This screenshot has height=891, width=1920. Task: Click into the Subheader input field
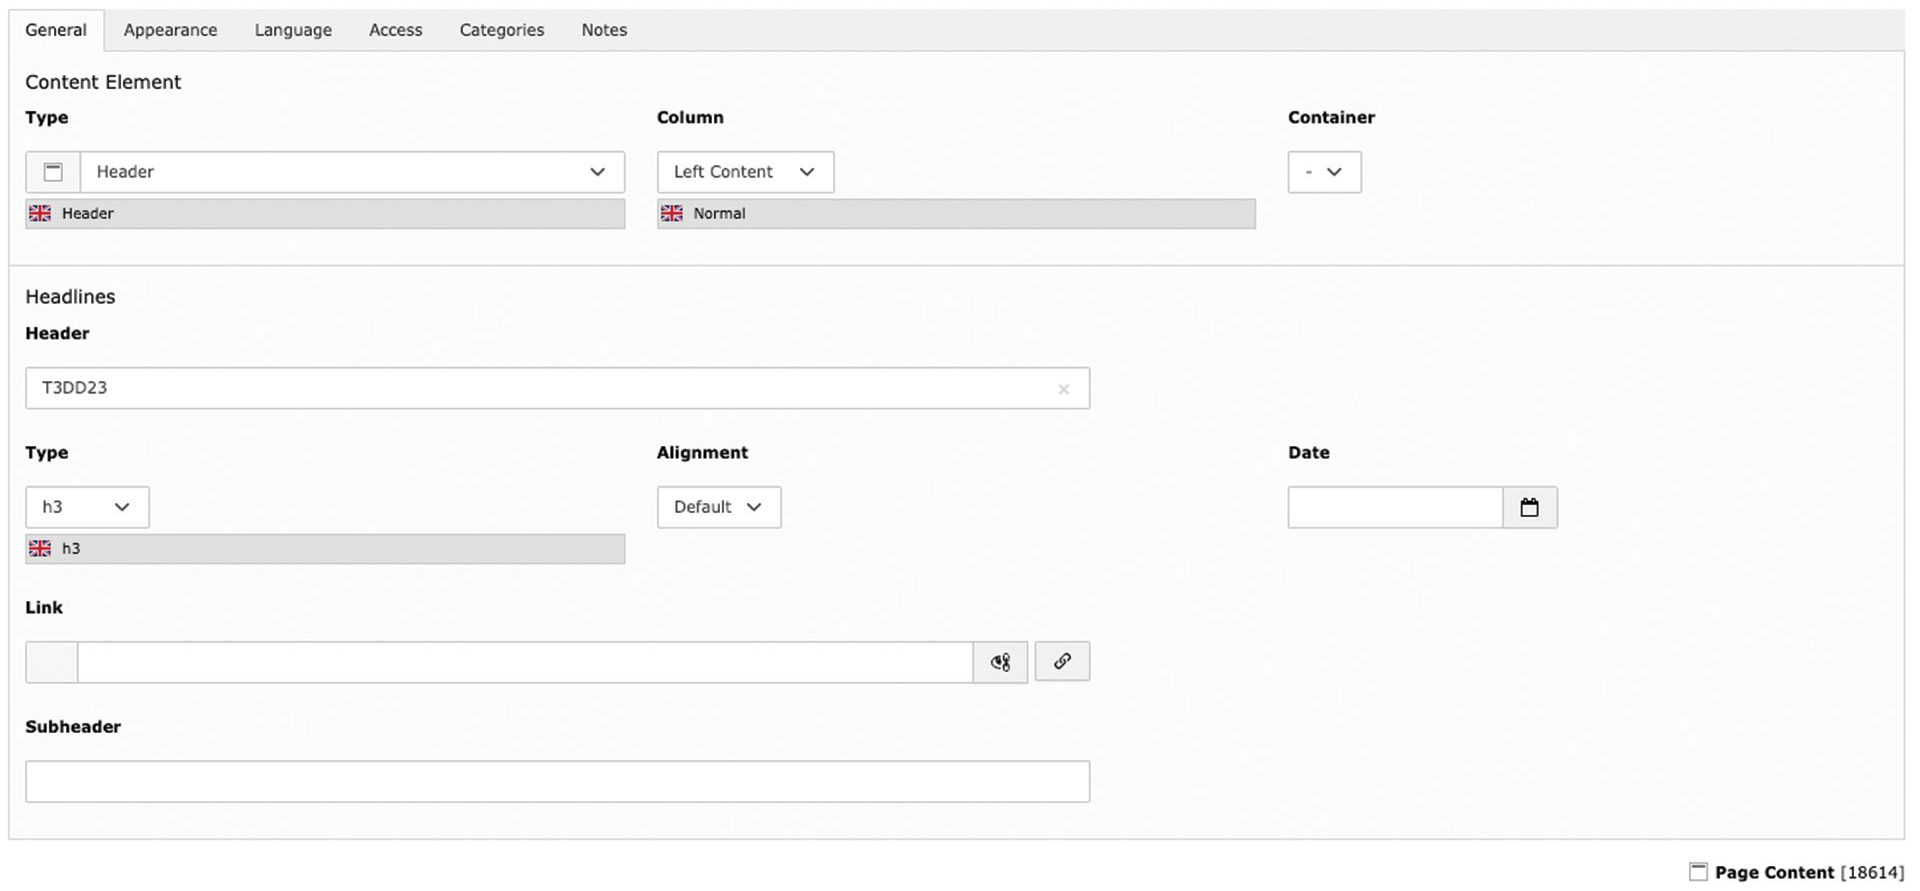pos(557,781)
